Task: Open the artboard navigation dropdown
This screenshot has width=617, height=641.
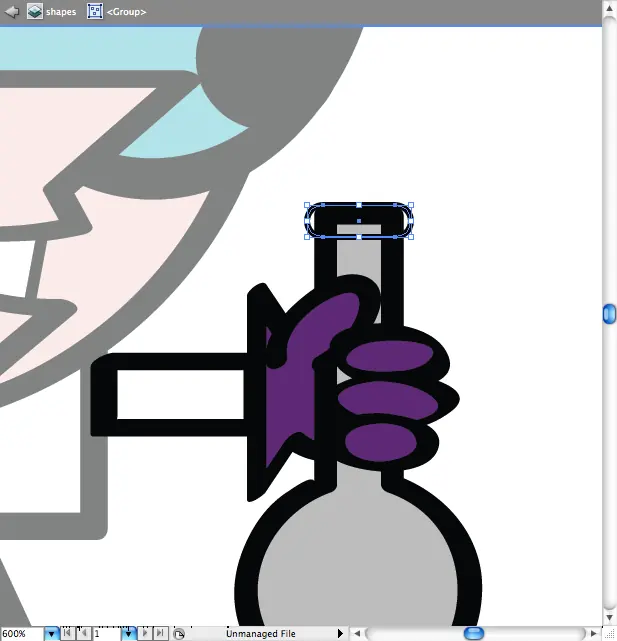Action: [x=129, y=634]
